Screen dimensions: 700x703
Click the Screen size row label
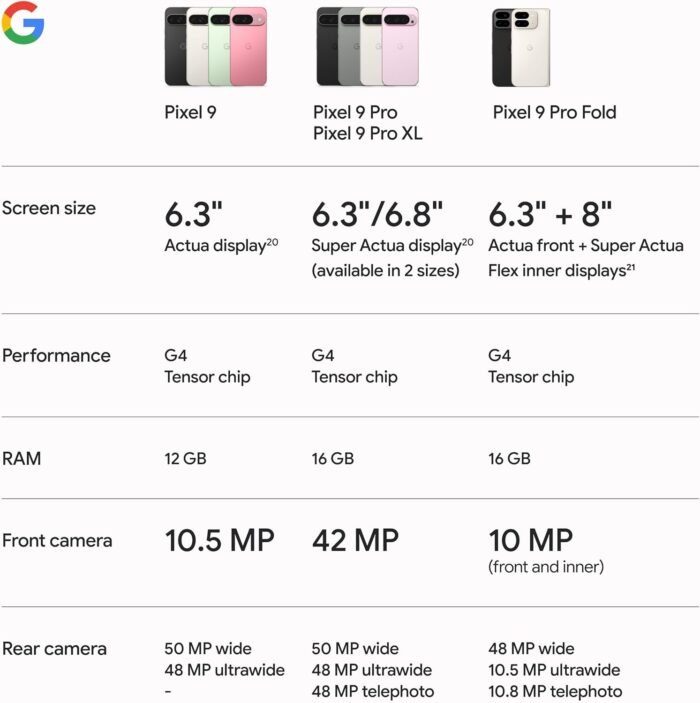pyautogui.click(x=49, y=208)
